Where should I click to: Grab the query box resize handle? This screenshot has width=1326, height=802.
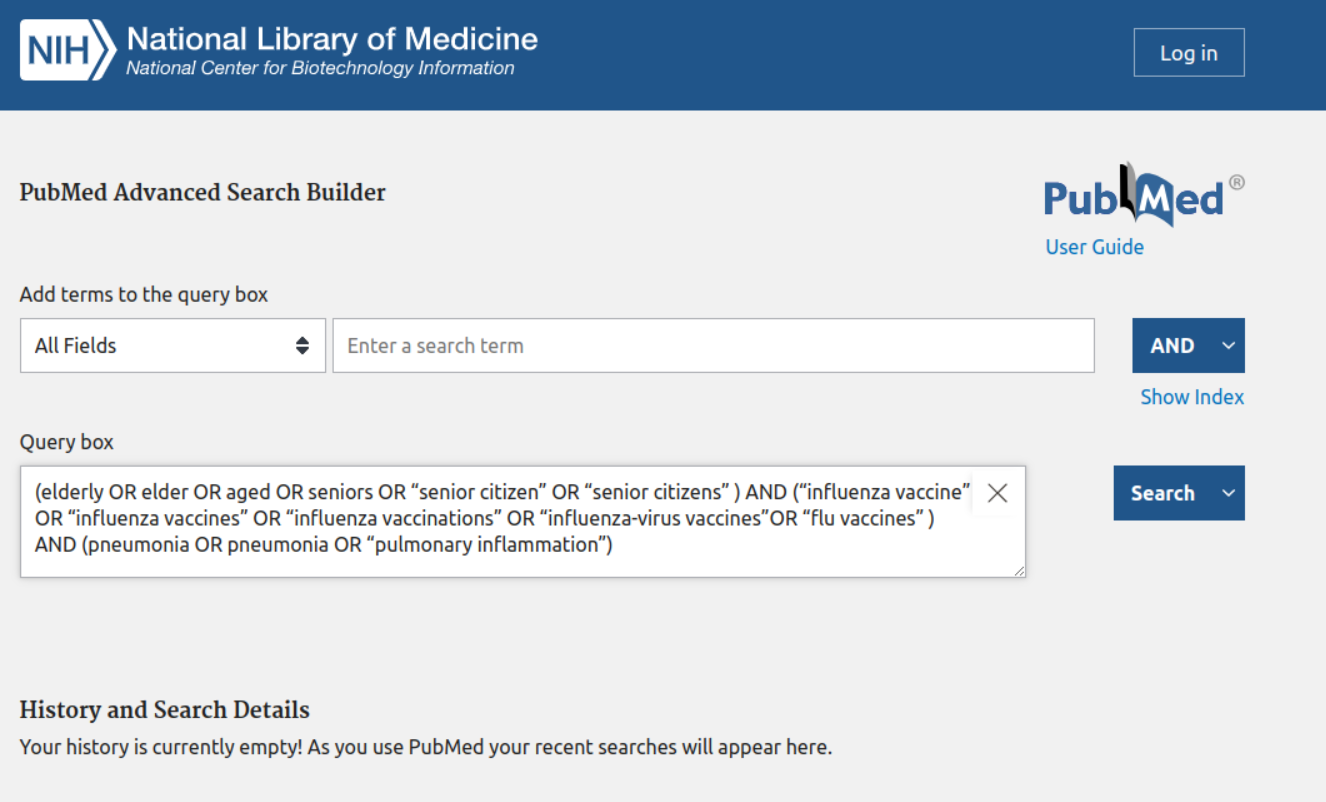coord(1018,570)
